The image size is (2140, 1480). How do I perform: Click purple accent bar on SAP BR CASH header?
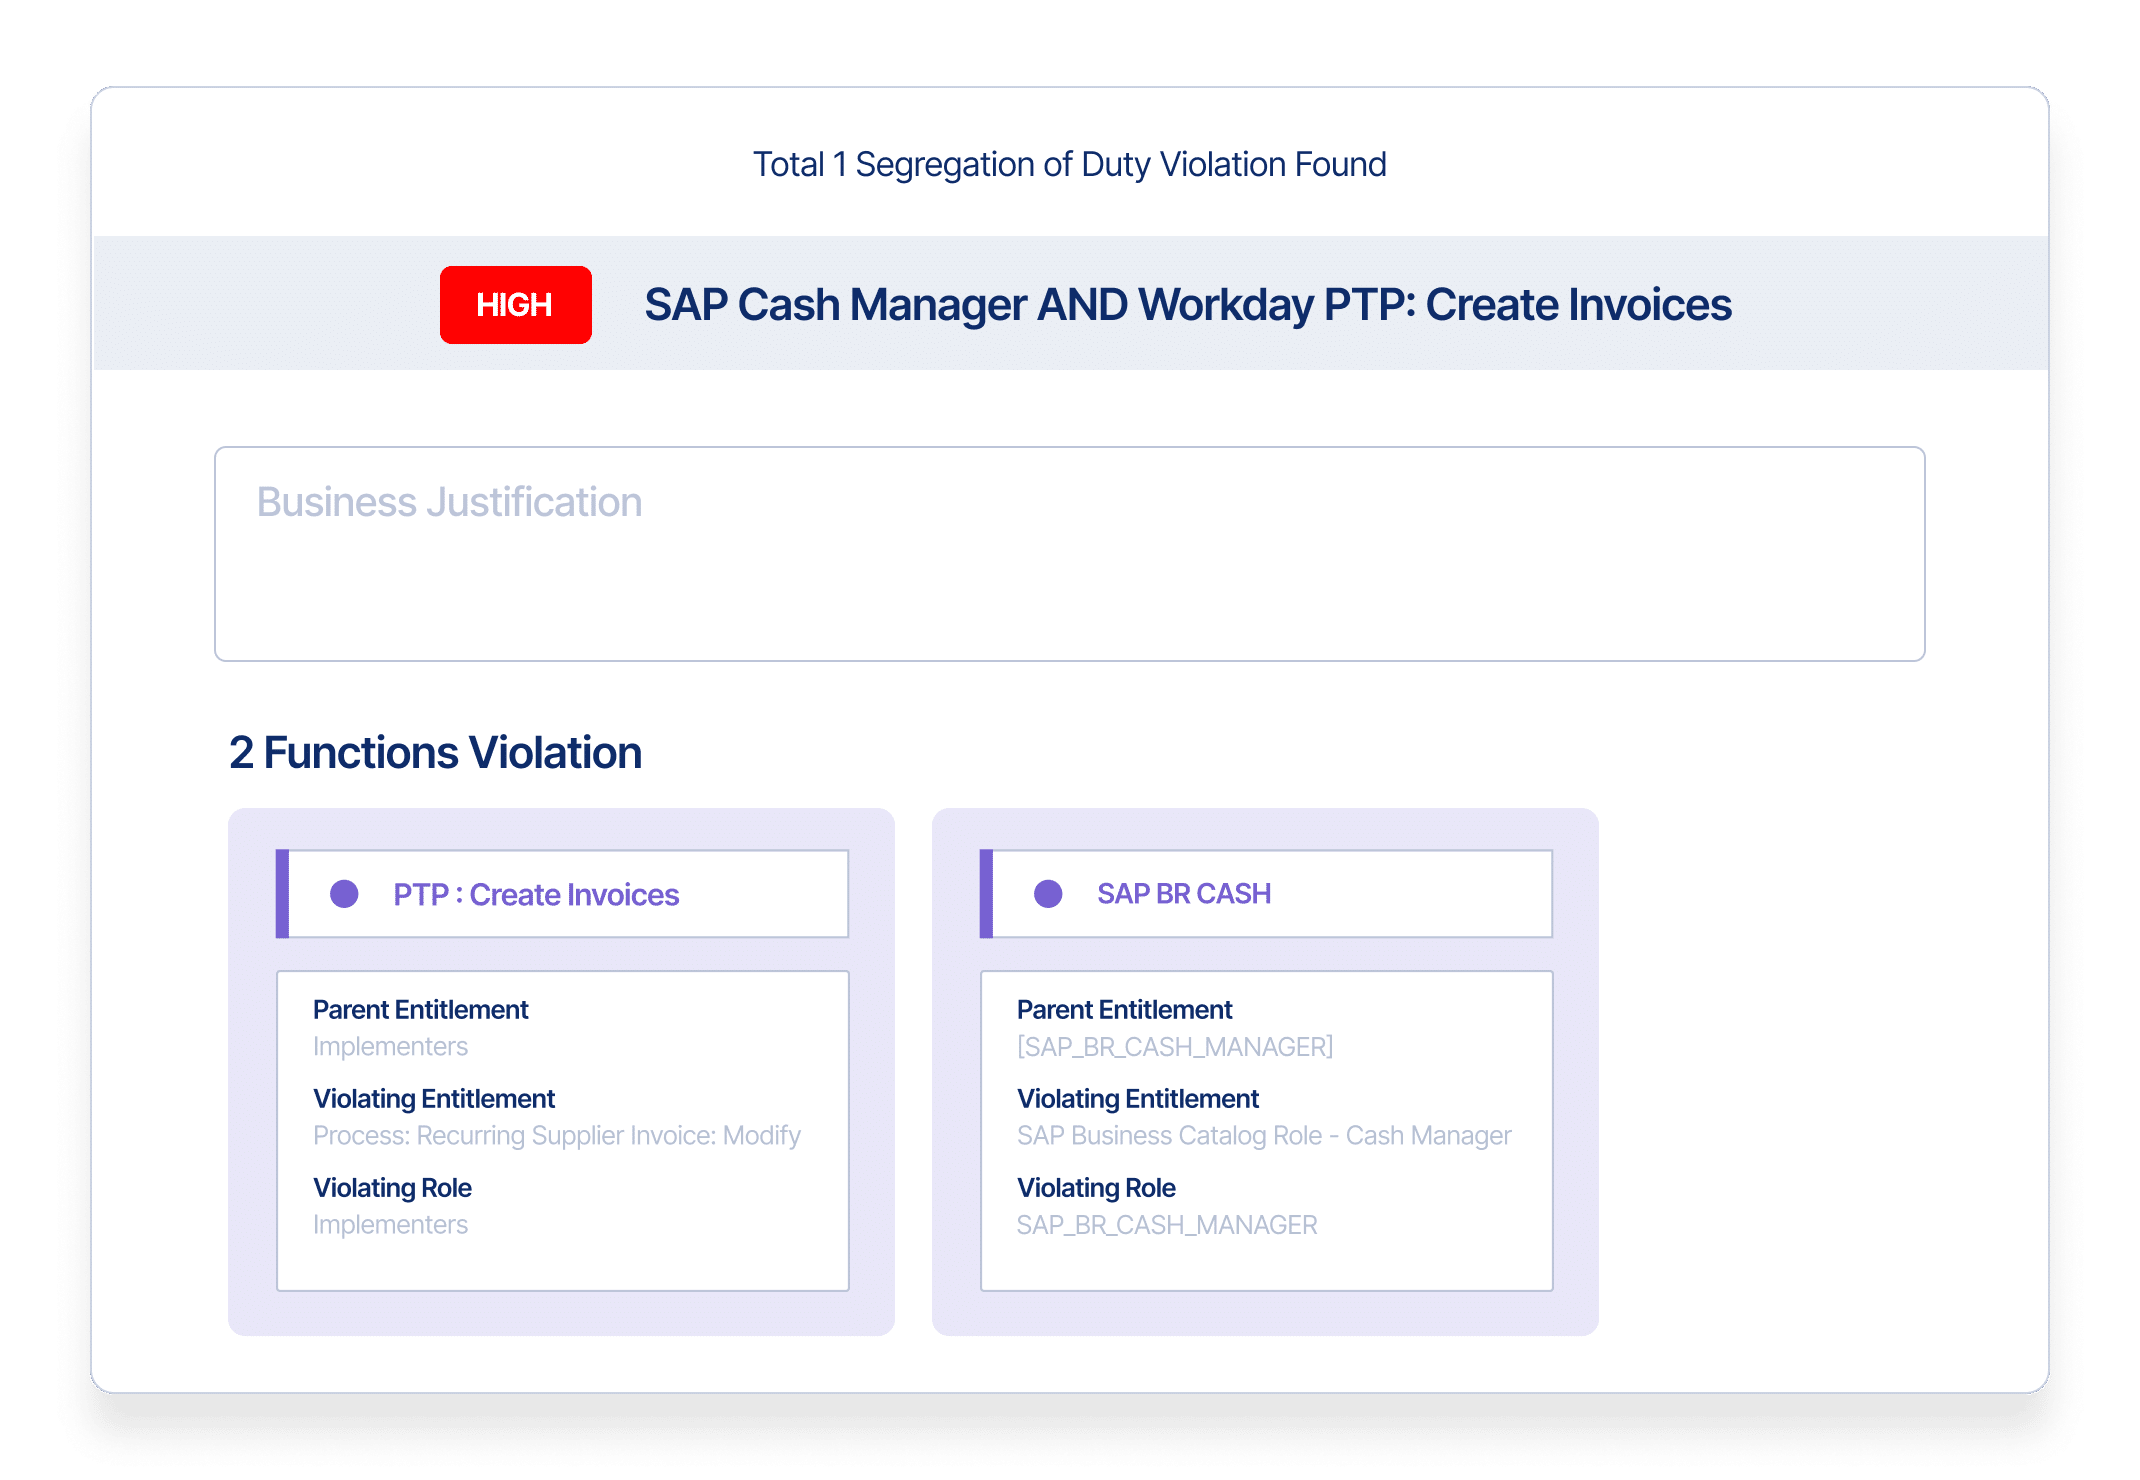click(986, 894)
